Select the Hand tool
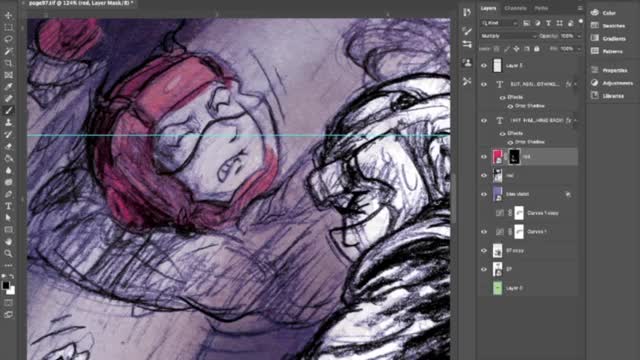640x360 pixels. pyautogui.click(x=8, y=241)
